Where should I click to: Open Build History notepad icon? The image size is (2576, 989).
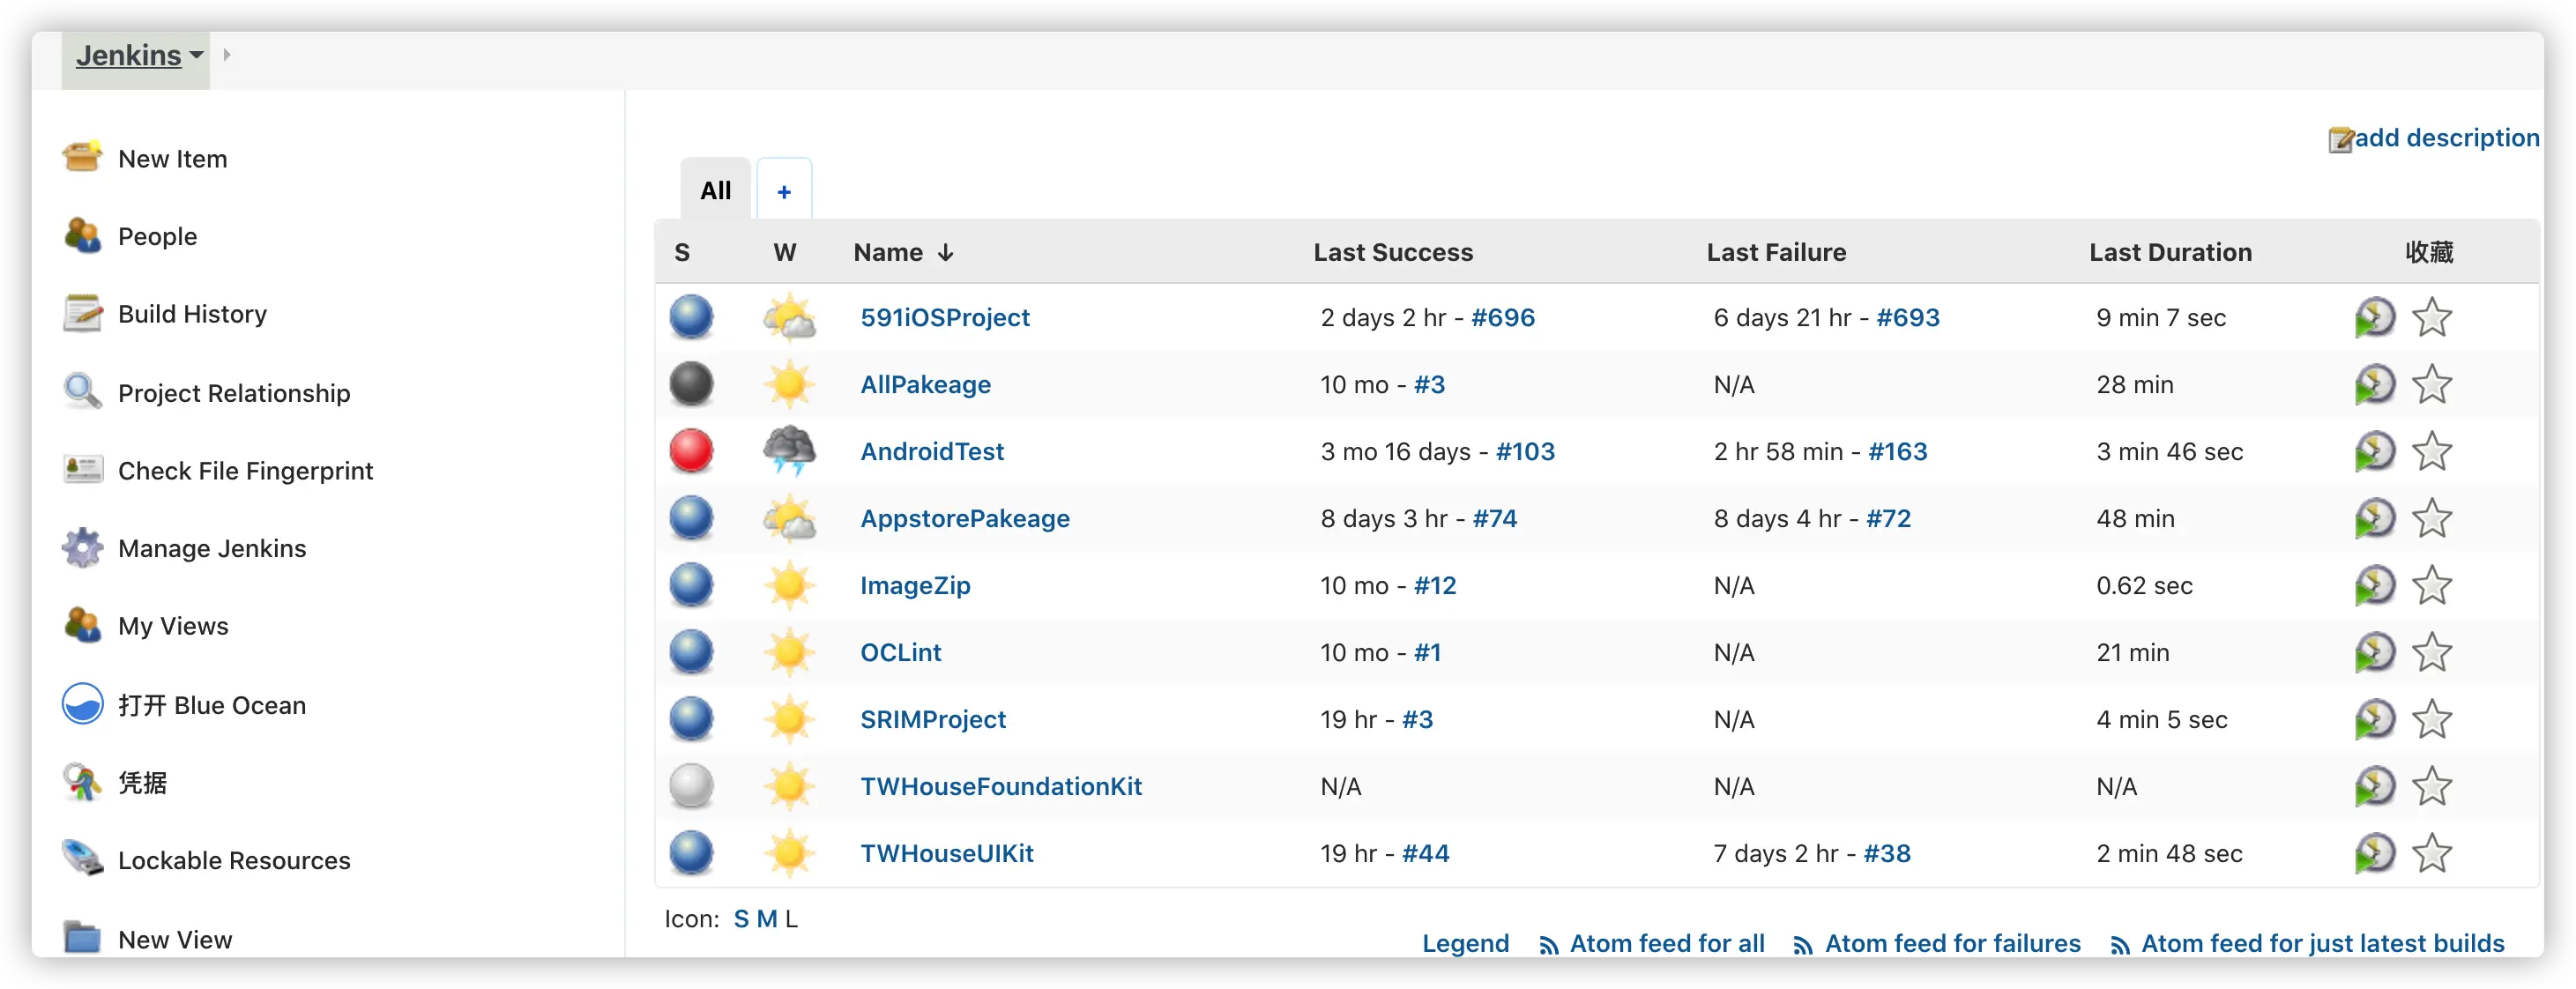(x=82, y=313)
